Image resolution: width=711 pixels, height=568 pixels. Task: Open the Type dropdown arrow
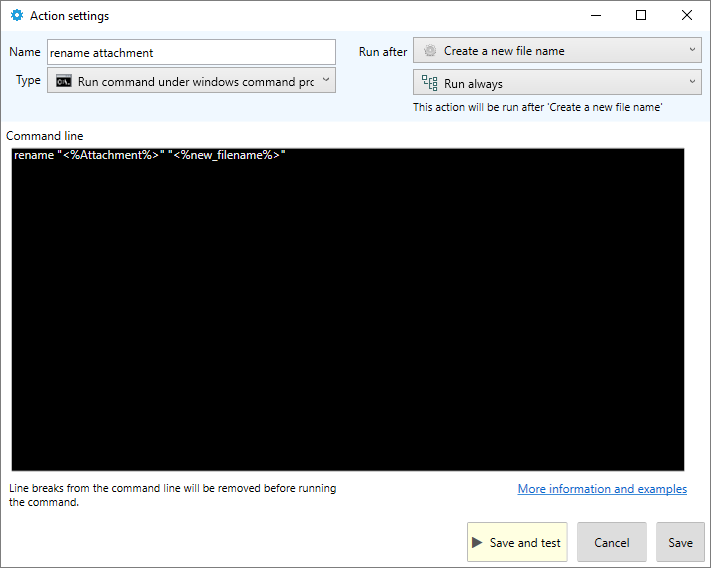click(x=326, y=80)
